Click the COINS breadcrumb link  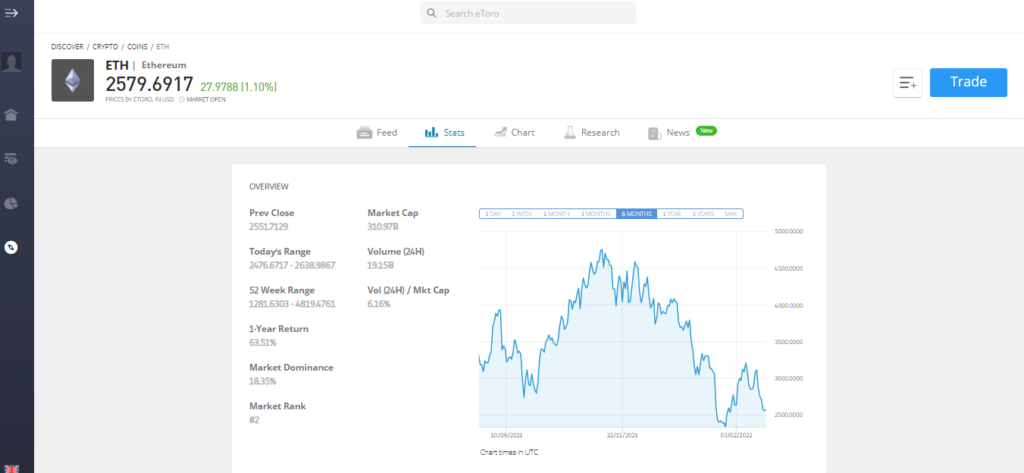pos(137,47)
